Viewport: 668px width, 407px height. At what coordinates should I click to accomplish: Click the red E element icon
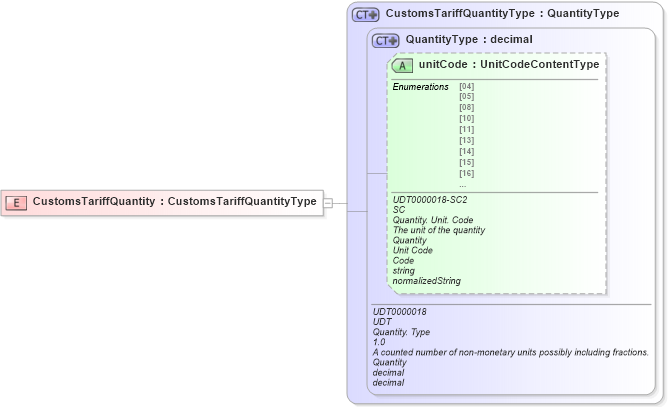pos(16,202)
